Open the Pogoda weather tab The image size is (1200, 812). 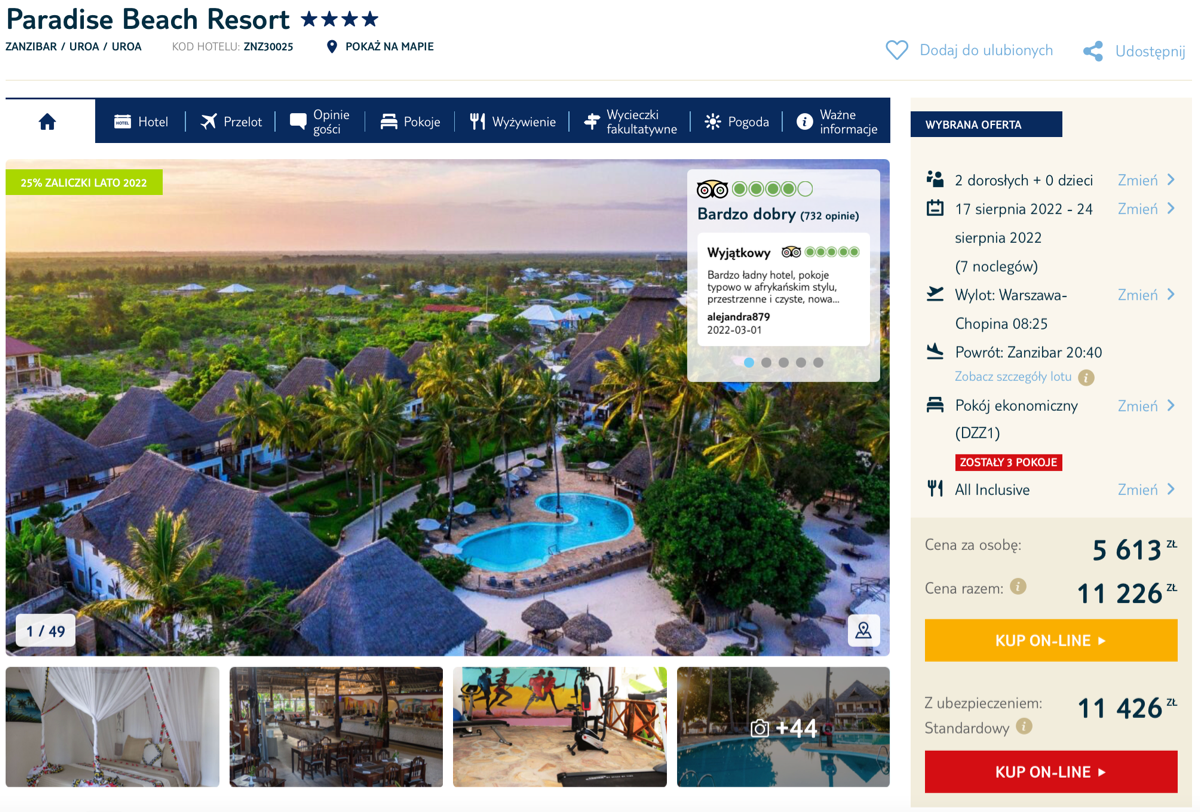tap(737, 122)
